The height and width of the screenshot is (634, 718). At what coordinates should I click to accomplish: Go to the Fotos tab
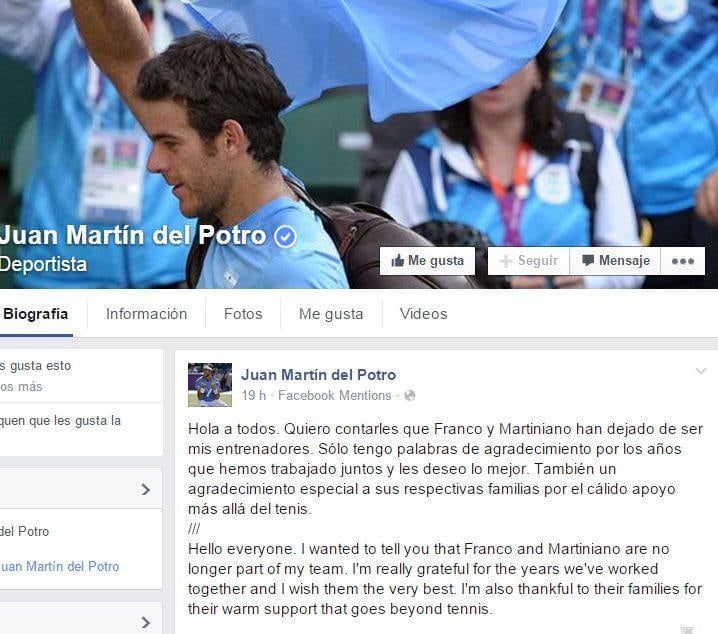243,314
